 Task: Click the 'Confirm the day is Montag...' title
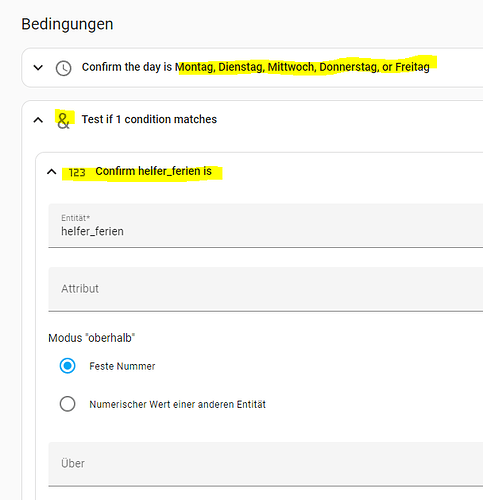[x=256, y=67]
